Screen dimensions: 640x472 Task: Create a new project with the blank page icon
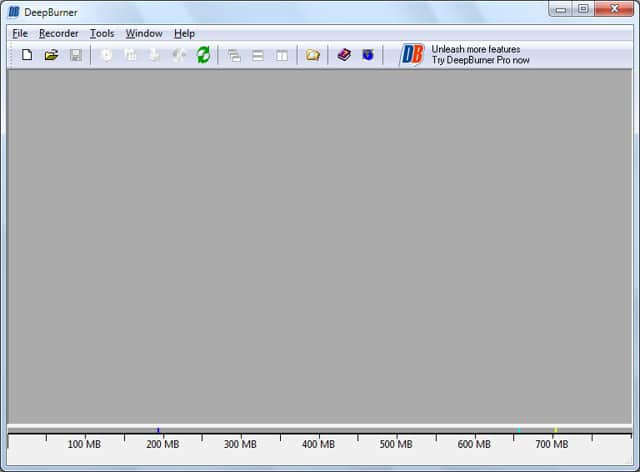pos(27,54)
